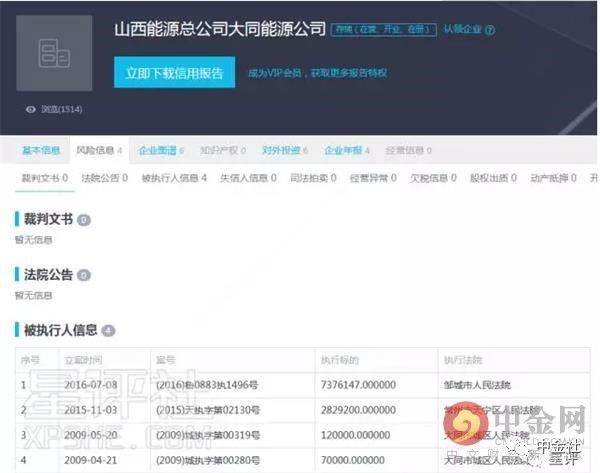Click the 立案时间 column header
This screenshot has height=473, width=600.
(x=83, y=360)
